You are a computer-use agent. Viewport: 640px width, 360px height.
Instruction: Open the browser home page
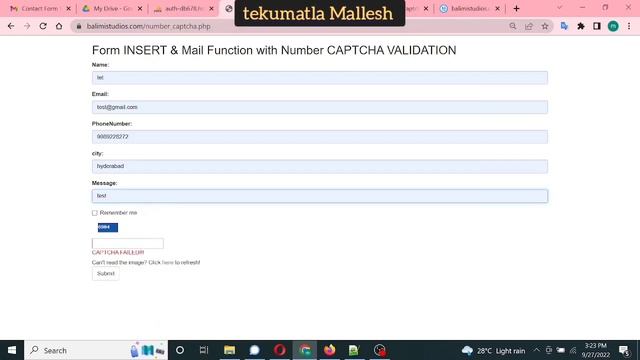(59, 26)
